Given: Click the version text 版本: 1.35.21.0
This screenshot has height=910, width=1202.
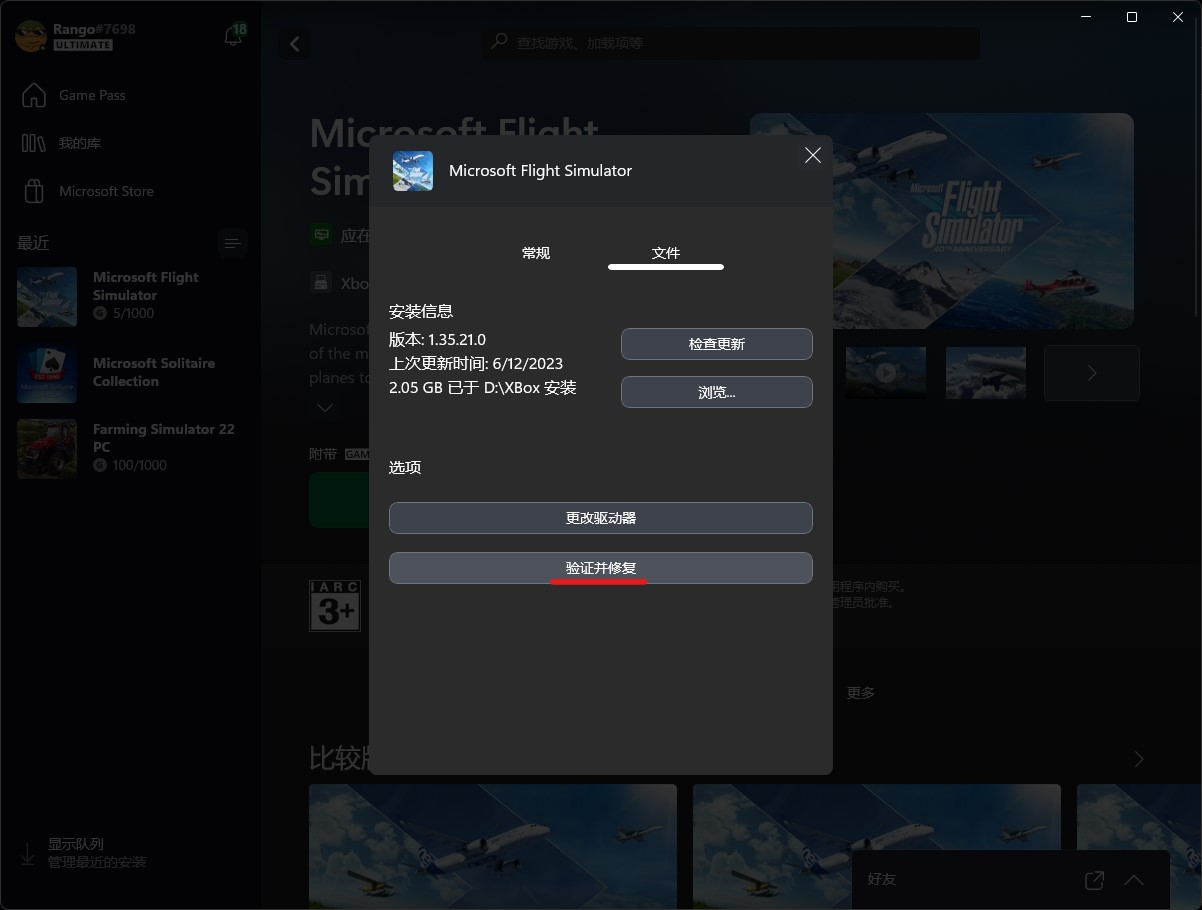Looking at the screenshot, I should pos(437,340).
